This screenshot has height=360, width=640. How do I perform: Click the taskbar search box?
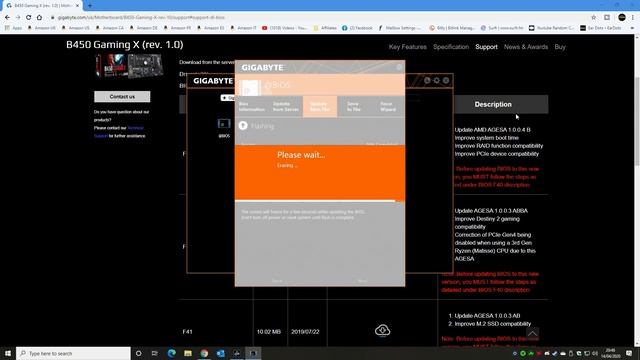pos(73,353)
